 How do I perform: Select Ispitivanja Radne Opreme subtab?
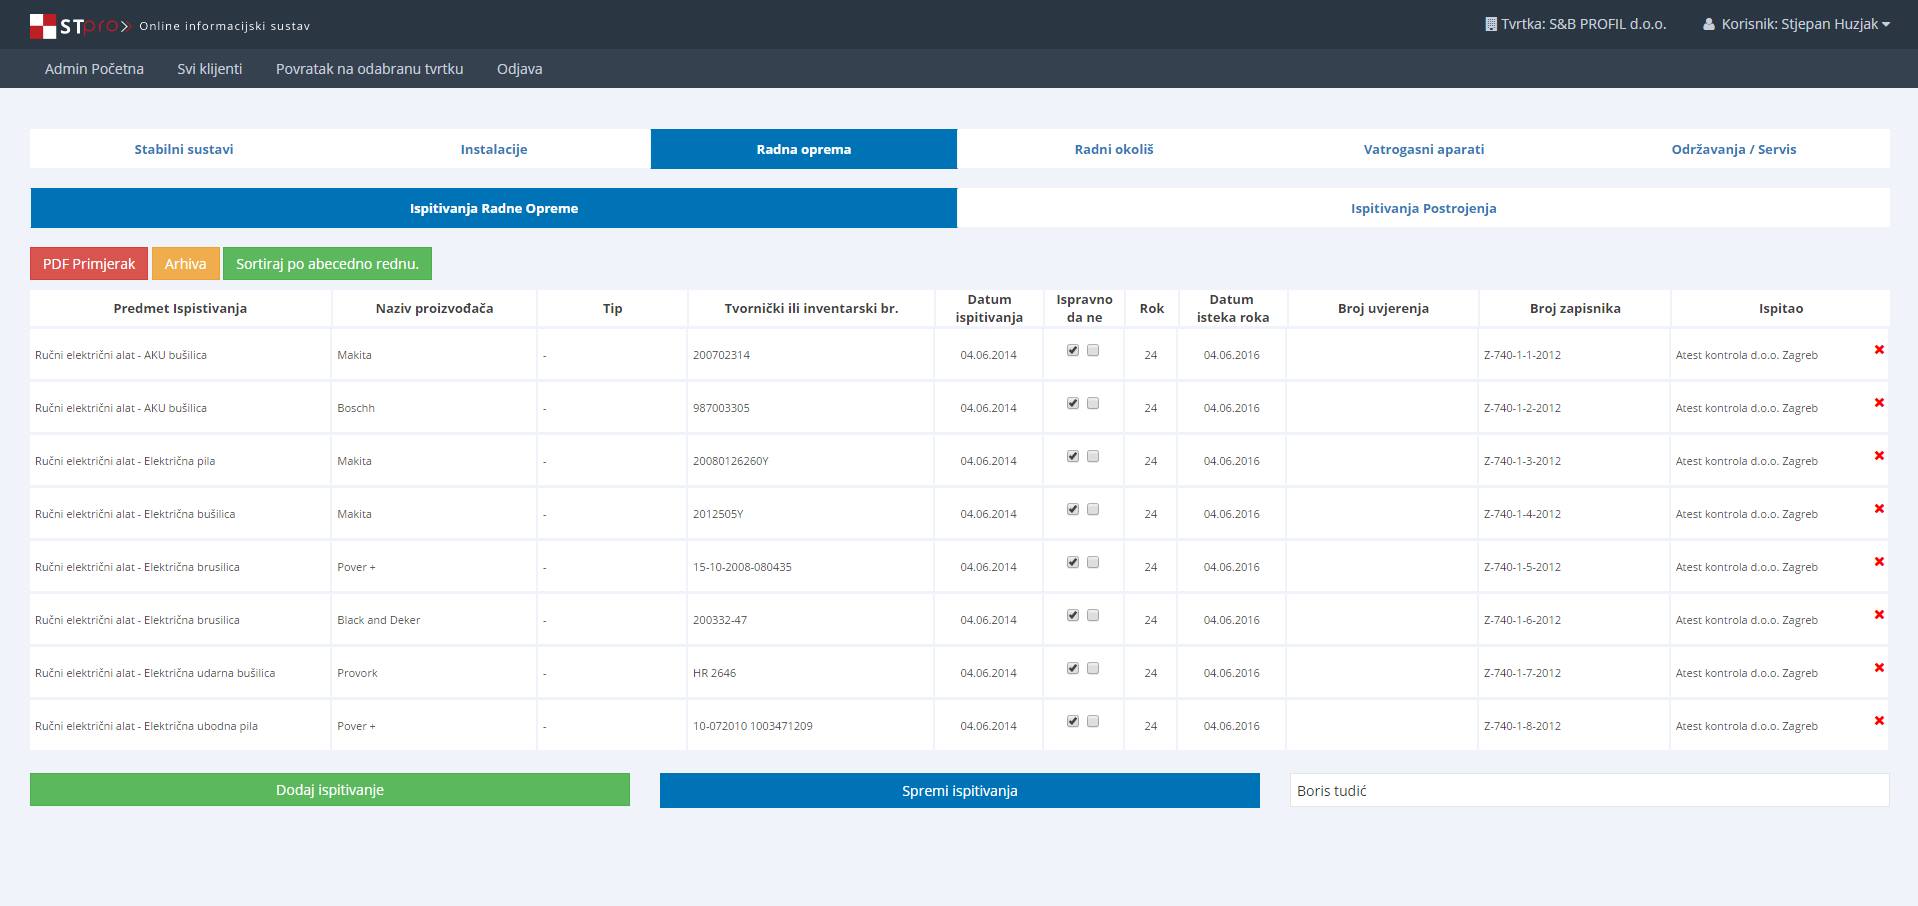pos(494,208)
